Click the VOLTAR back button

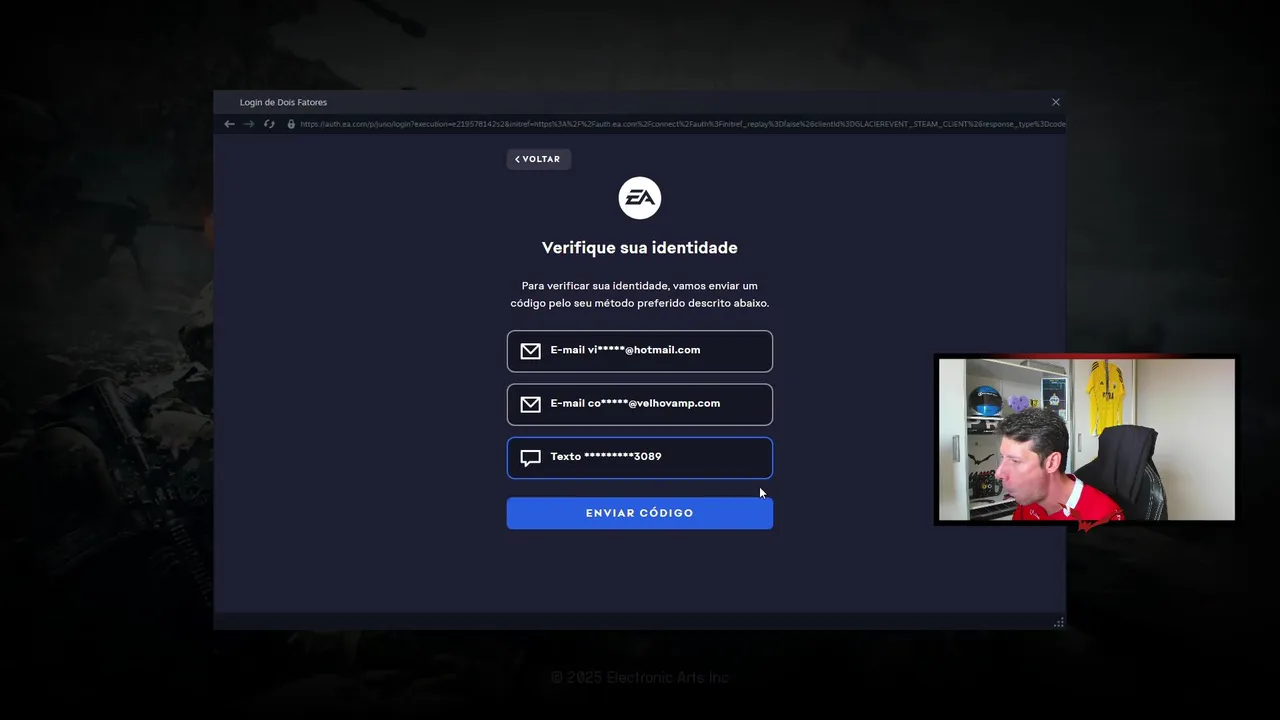click(538, 159)
